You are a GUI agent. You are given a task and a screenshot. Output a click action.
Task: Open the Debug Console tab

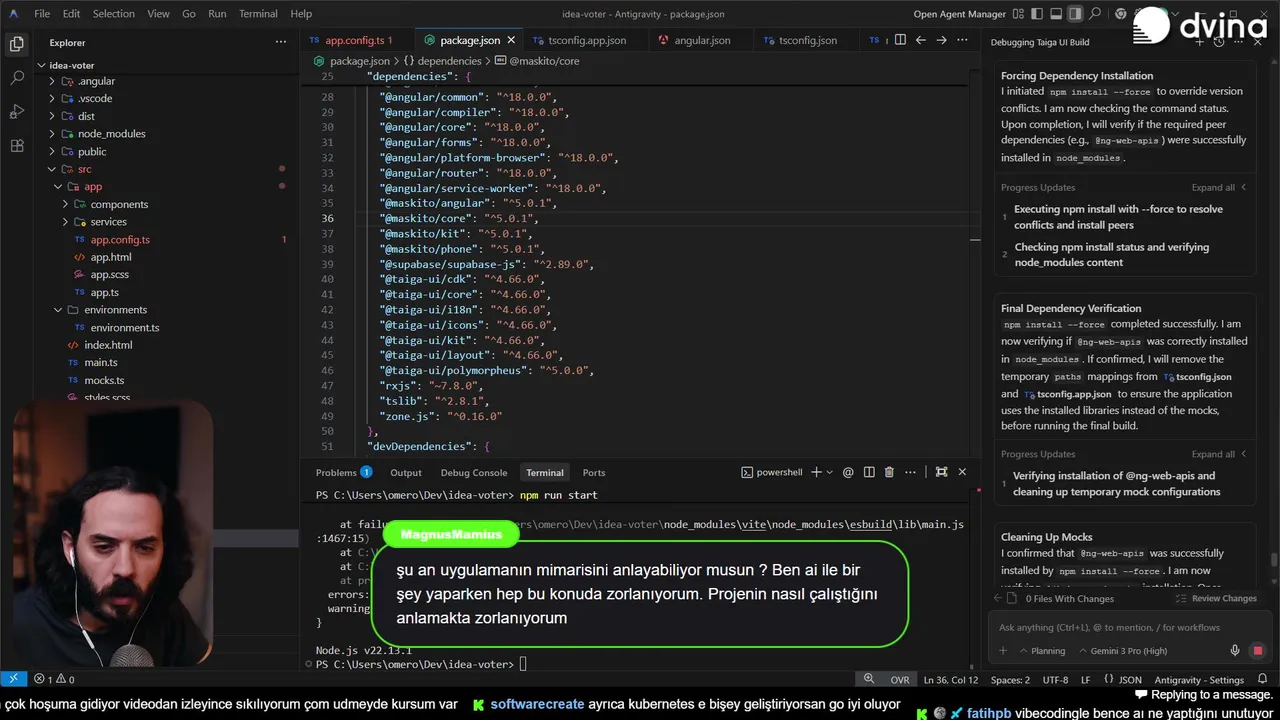coord(474,472)
